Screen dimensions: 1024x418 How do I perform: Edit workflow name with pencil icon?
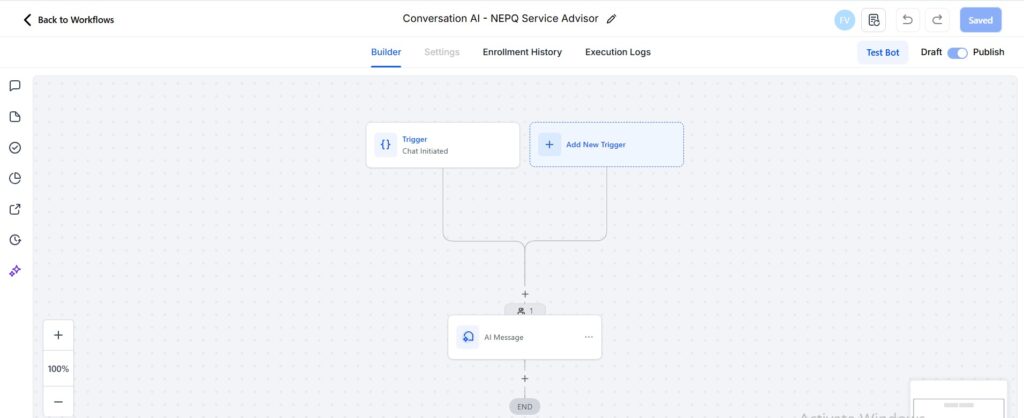(x=611, y=19)
